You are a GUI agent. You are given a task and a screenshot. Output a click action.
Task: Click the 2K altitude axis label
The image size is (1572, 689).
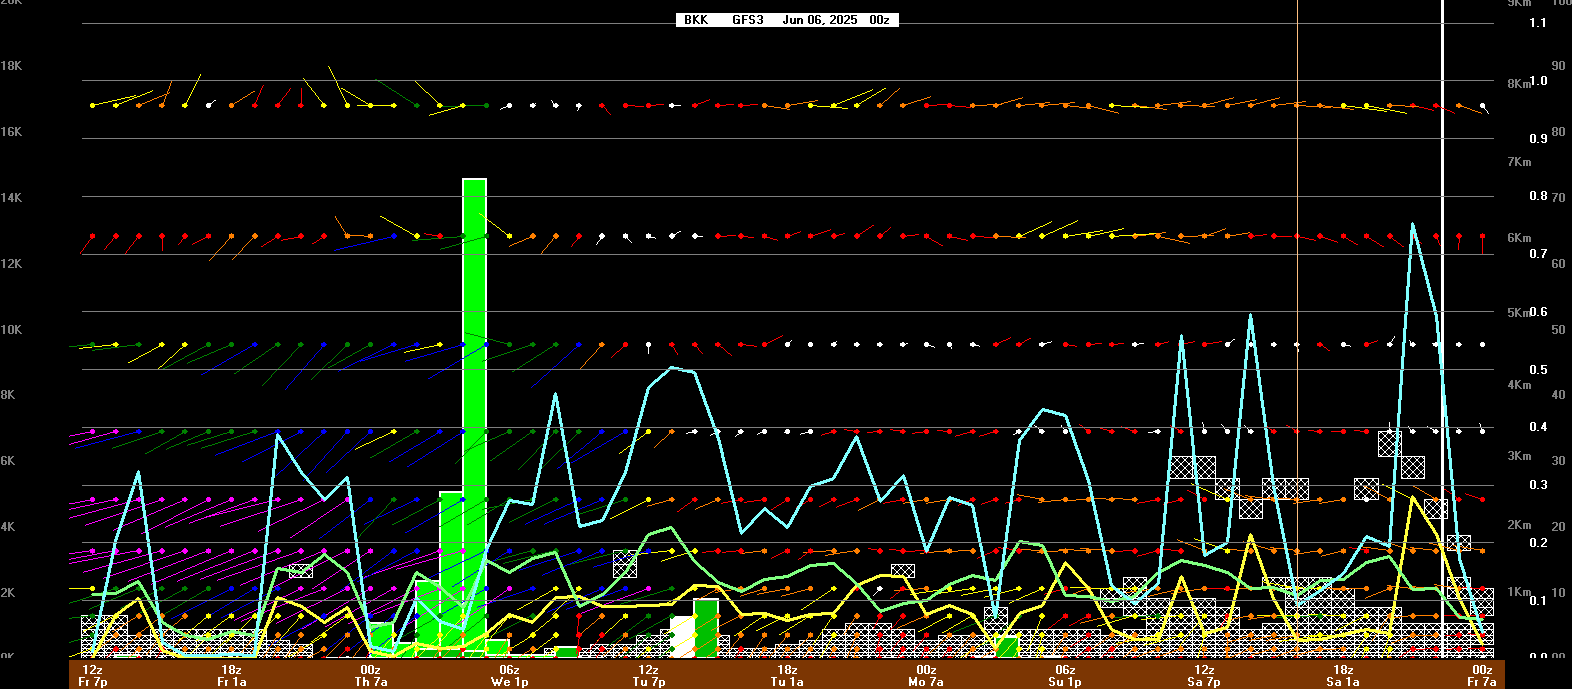8,593
